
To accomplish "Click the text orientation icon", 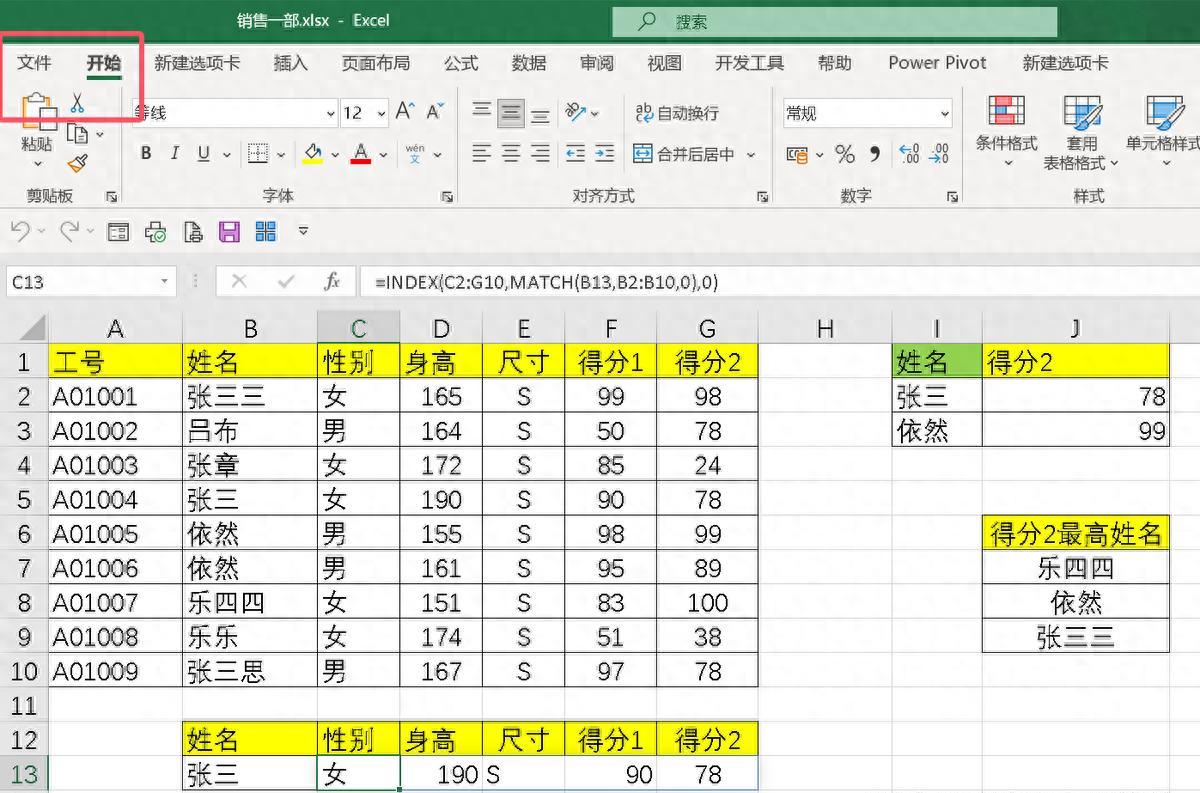I will (x=575, y=112).
